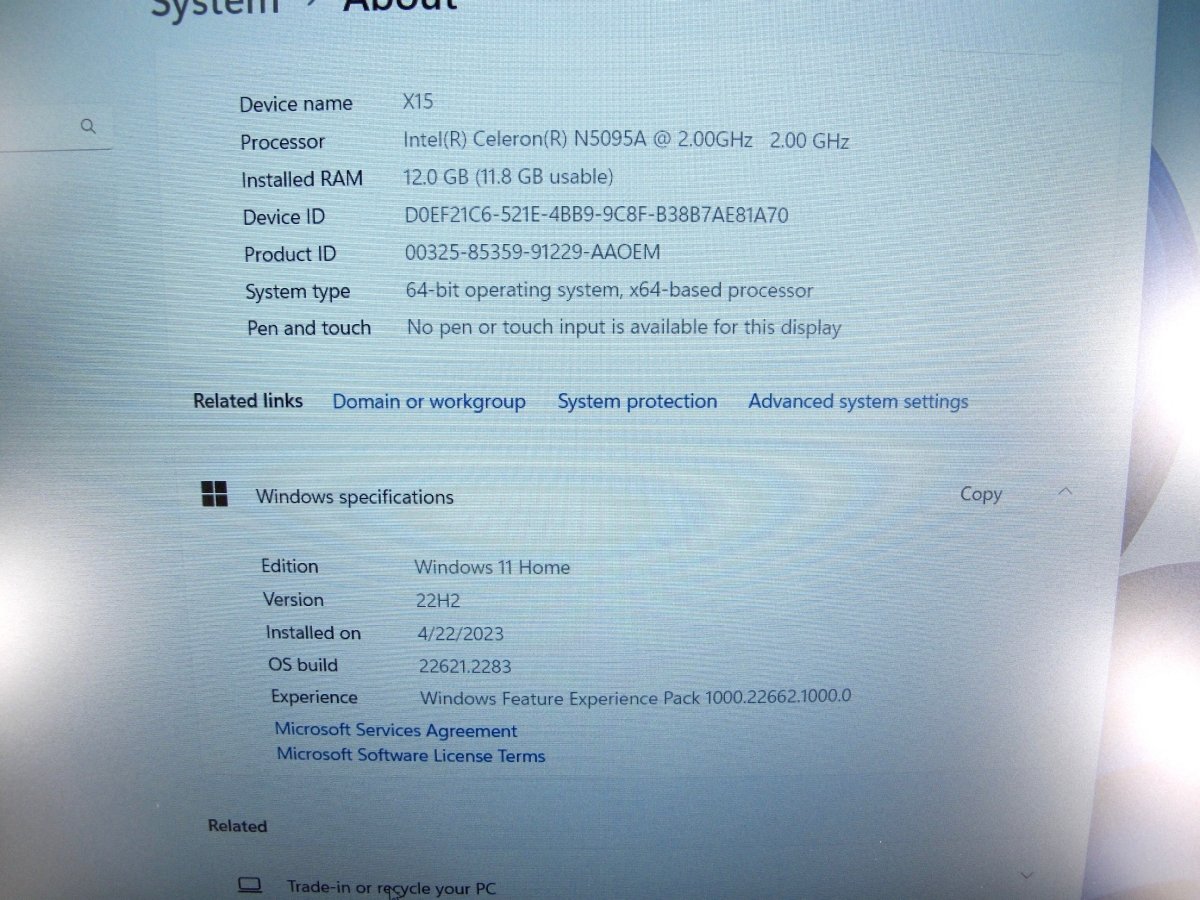1200x900 pixels.
Task: Open Microsoft Services Agreement
Action: tap(396, 730)
